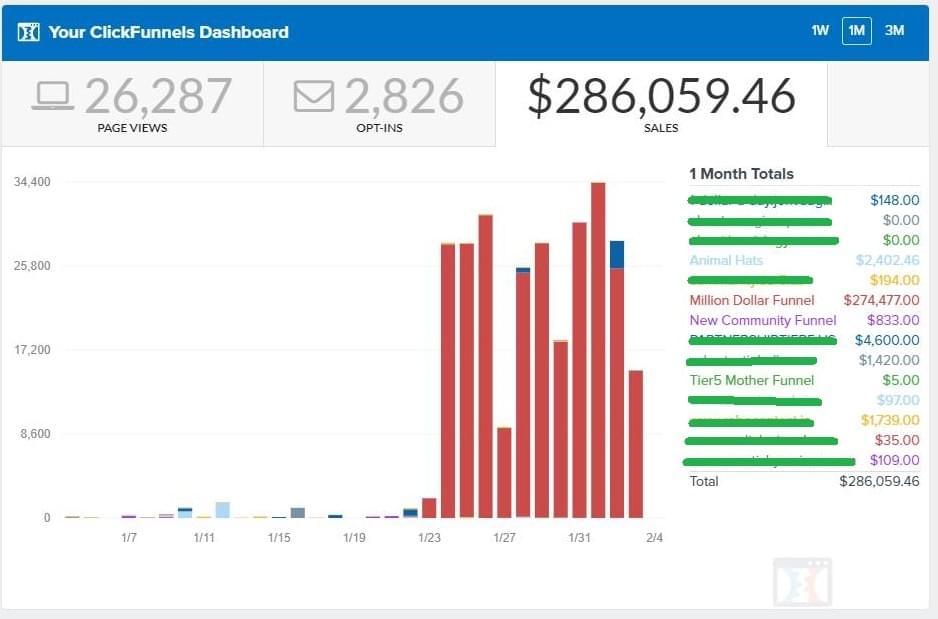The width and height of the screenshot is (938, 619).
Task: Click the 34,400 y-axis label
Action: pyautogui.click(x=32, y=182)
